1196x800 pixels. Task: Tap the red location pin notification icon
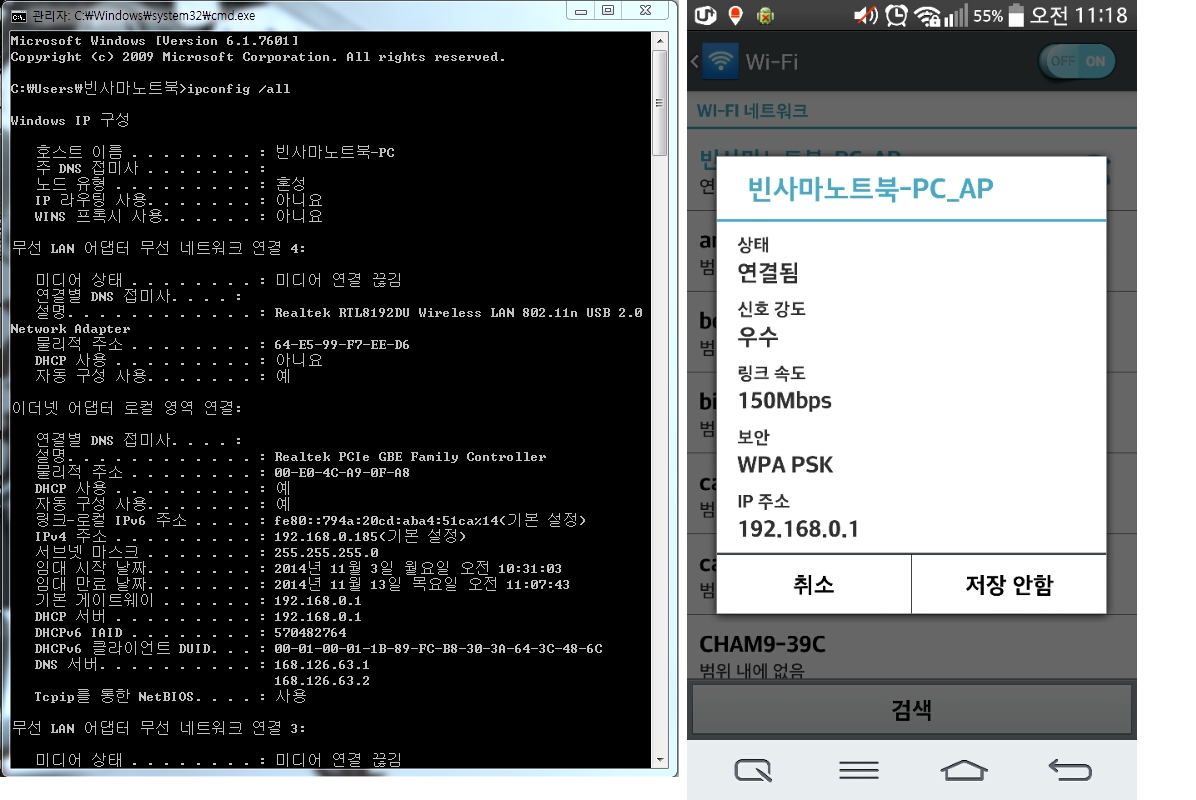tap(735, 15)
